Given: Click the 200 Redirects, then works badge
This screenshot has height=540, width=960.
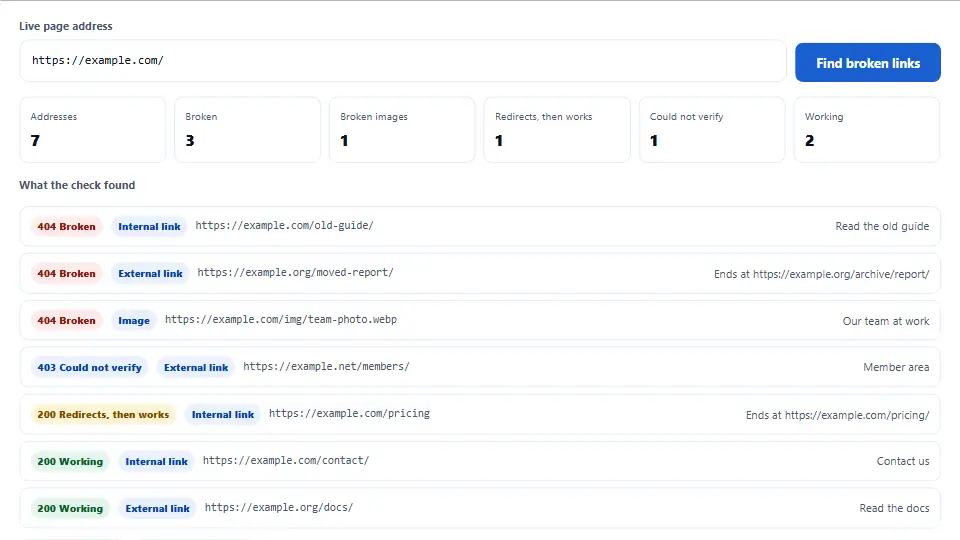Looking at the screenshot, I should (103, 414).
